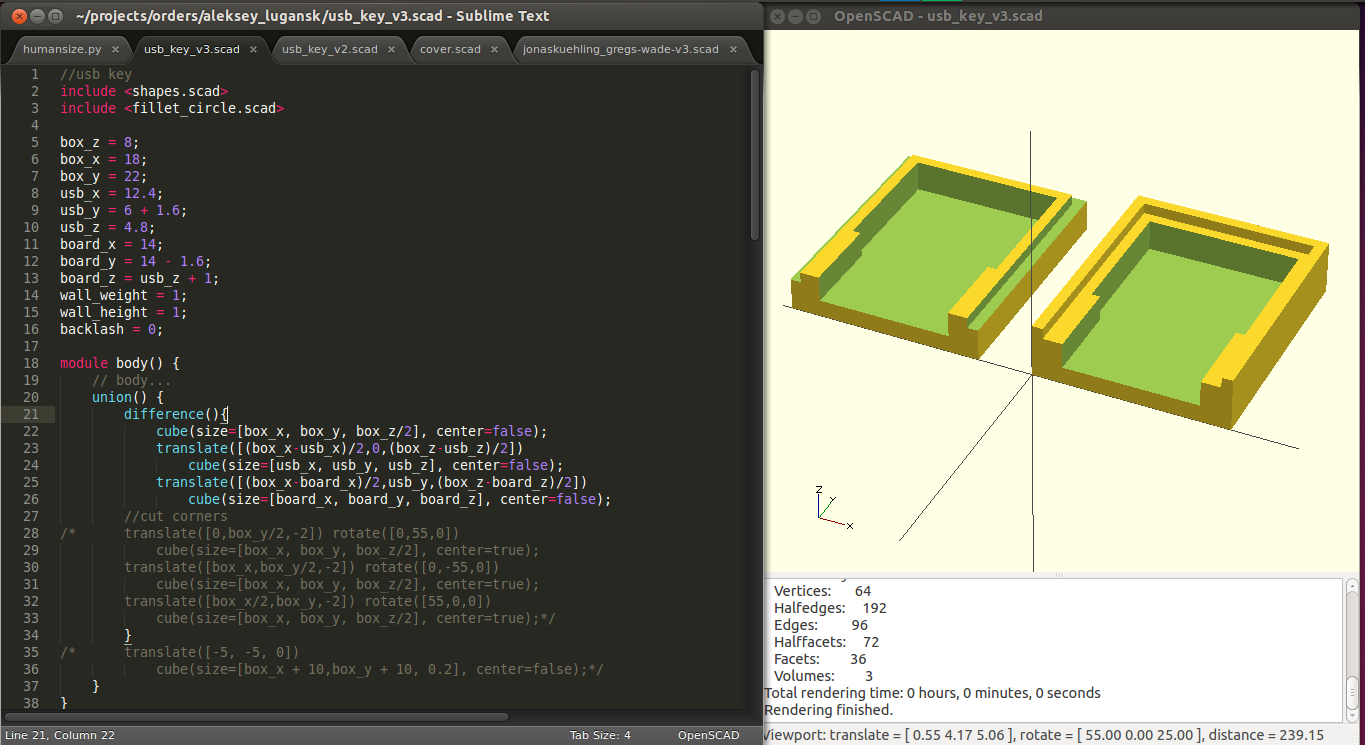This screenshot has width=1365, height=745.
Task: Click the Rendering finished message in the console
Action: [830, 710]
